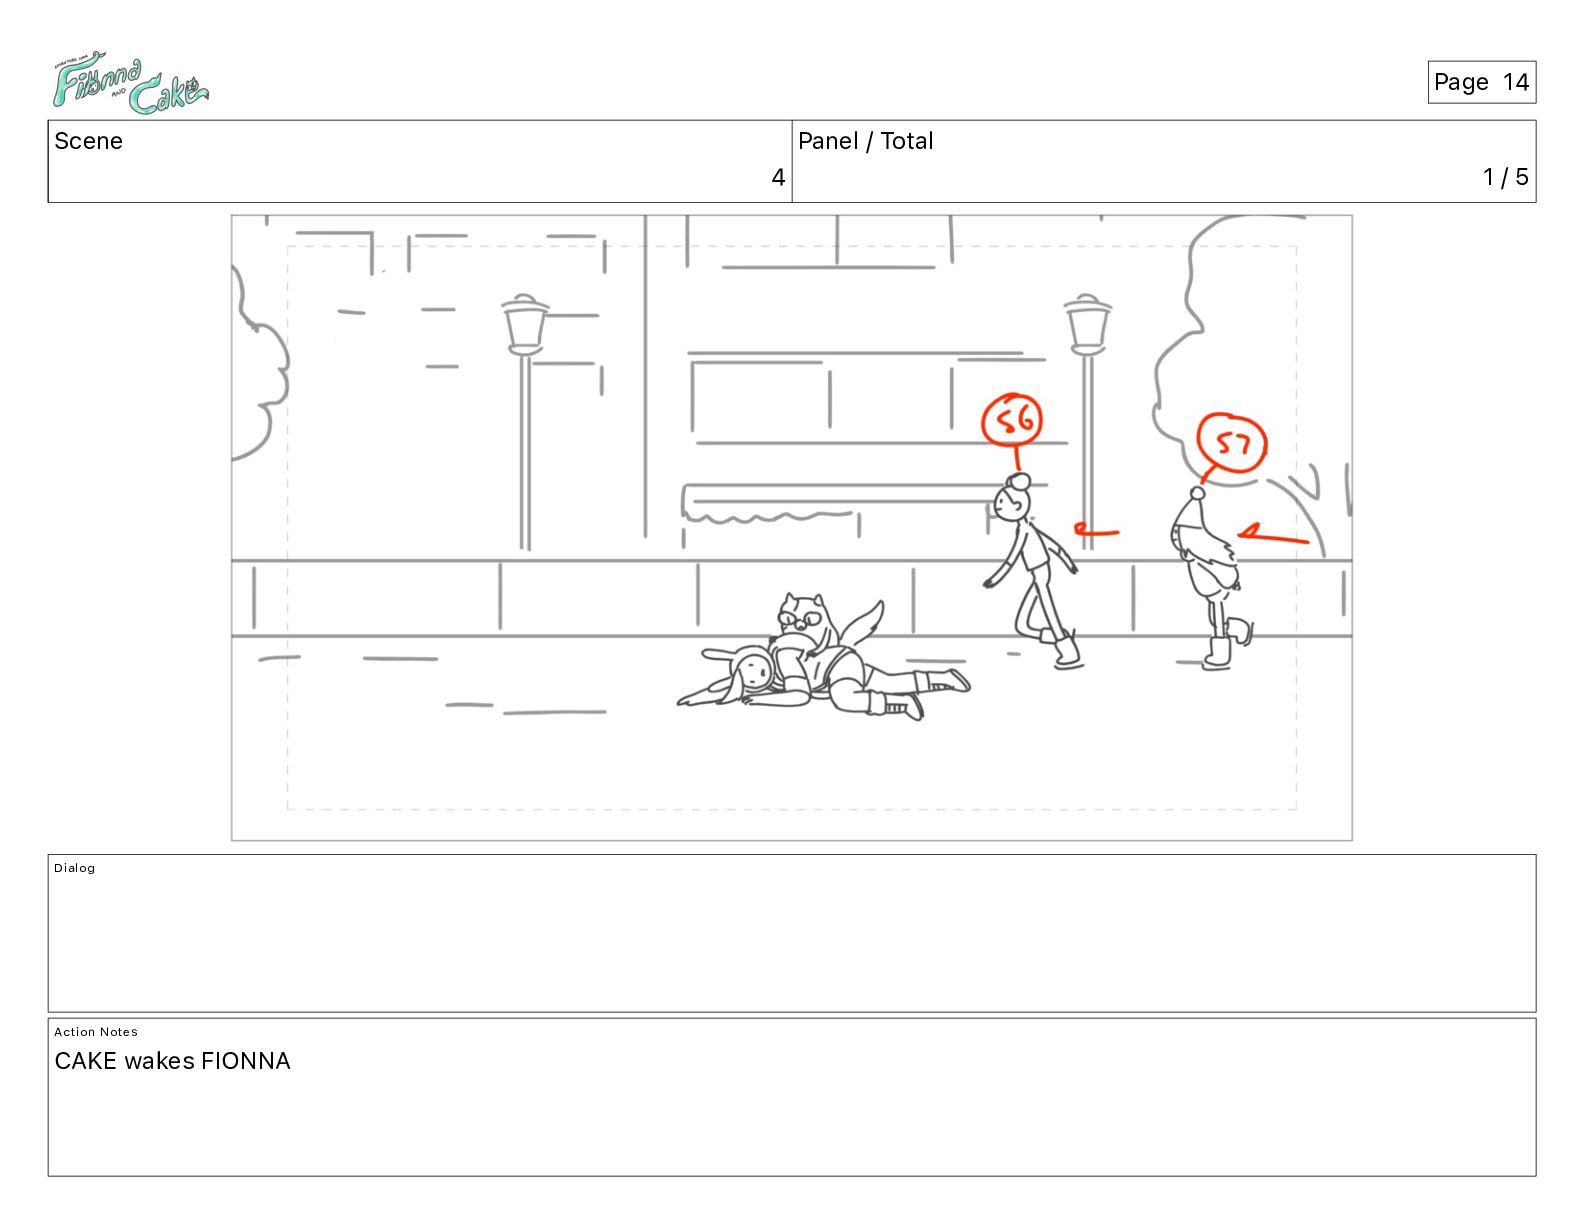Click the Action Notes label

click(x=96, y=1032)
